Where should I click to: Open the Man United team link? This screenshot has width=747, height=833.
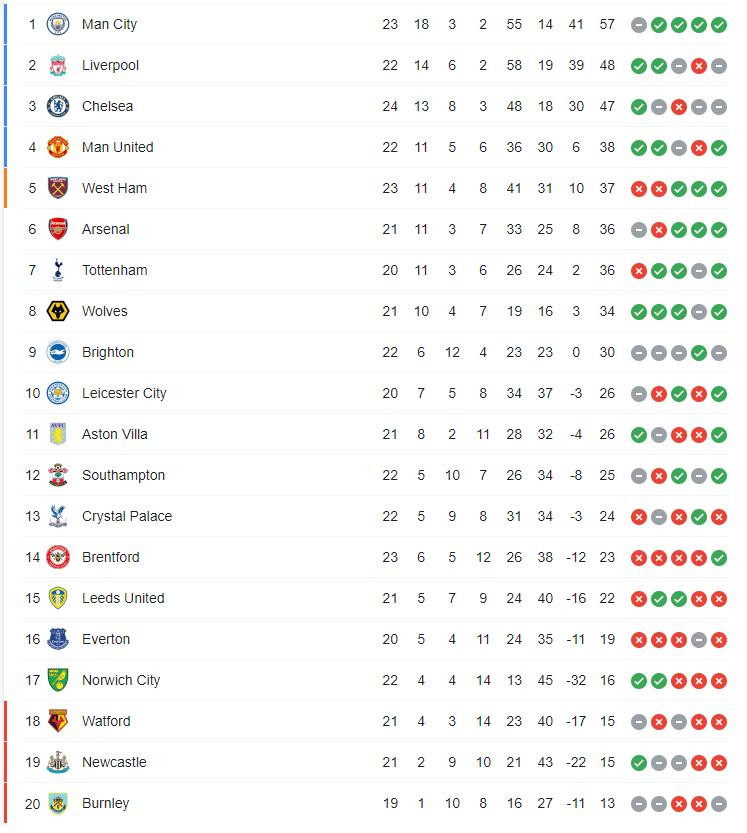[x=117, y=147]
